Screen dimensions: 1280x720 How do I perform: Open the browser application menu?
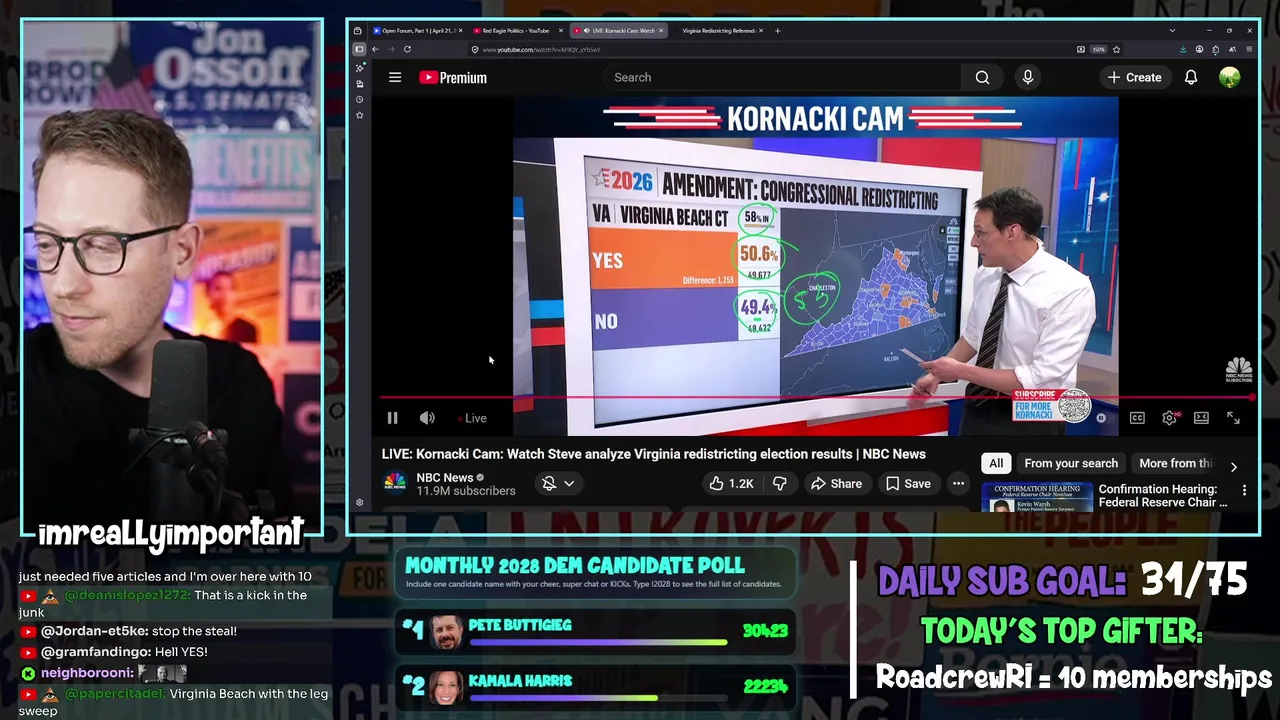pyautogui.click(x=1249, y=49)
